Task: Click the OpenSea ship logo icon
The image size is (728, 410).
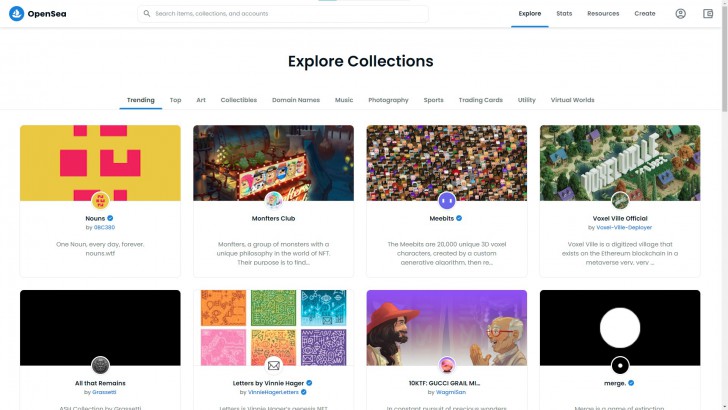Action: [17, 13]
